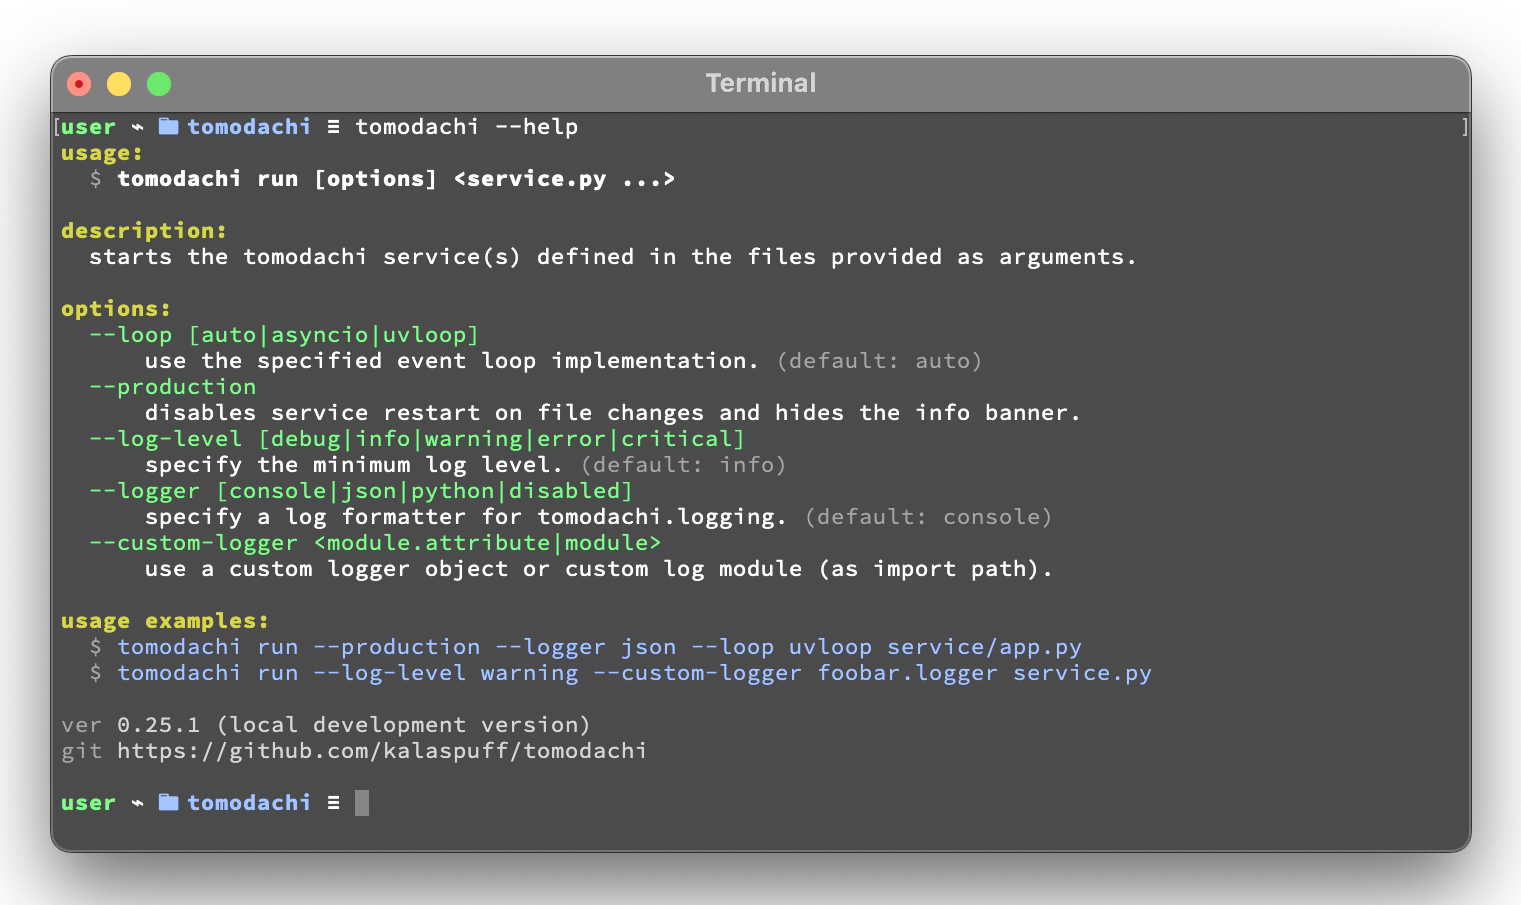Image resolution: width=1521 pixels, height=905 pixels.
Task: Click the block cursor at the prompt
Action: (x=362, y=802)
